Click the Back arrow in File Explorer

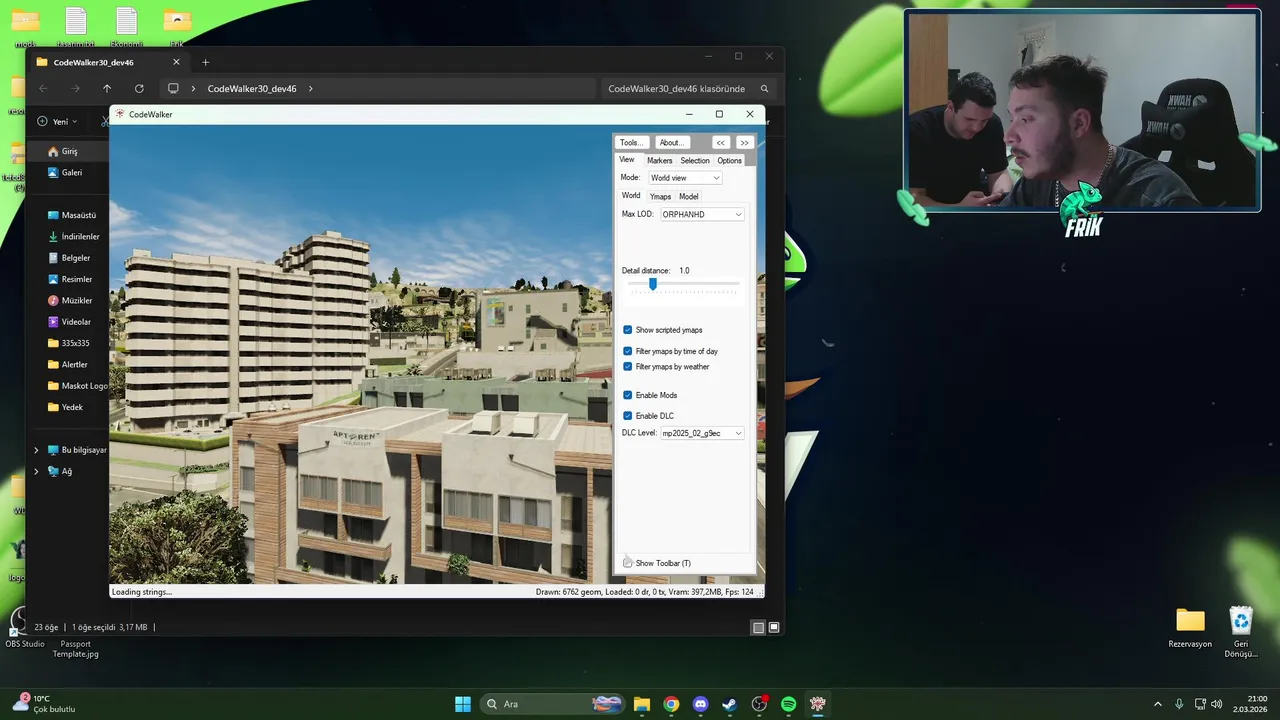point(43,88)
